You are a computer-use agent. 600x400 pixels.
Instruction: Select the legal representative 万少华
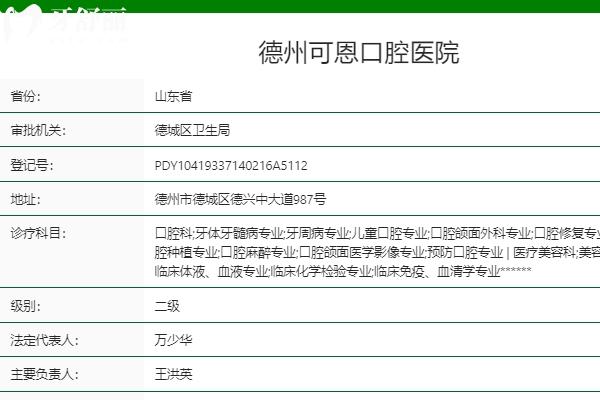(173, 340)
